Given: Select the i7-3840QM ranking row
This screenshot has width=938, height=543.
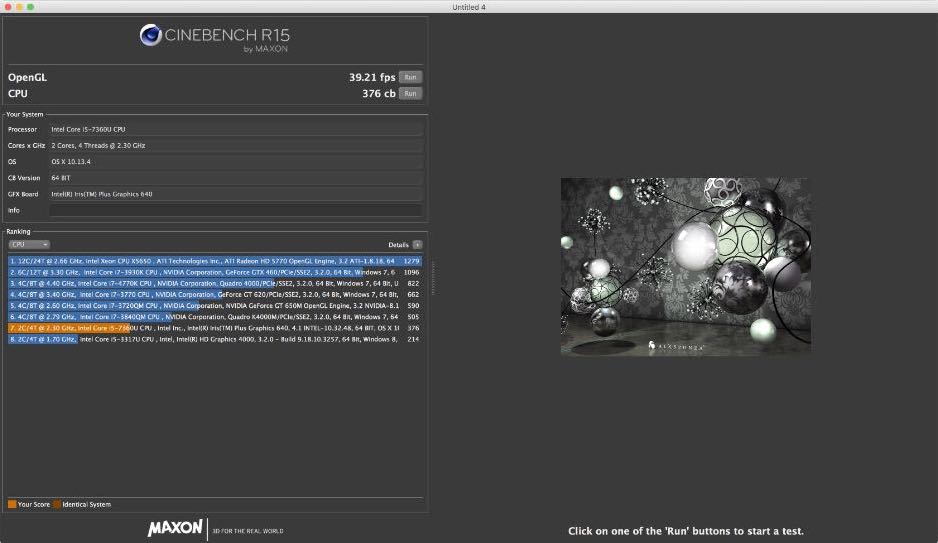Looking at the screenshot, I should pyautogui.click(x=214, y=317).
